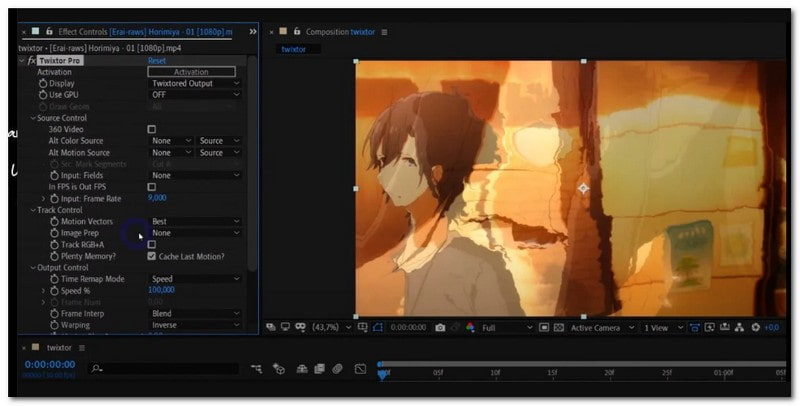Show hidden panels with double chevron

[253, 32]
